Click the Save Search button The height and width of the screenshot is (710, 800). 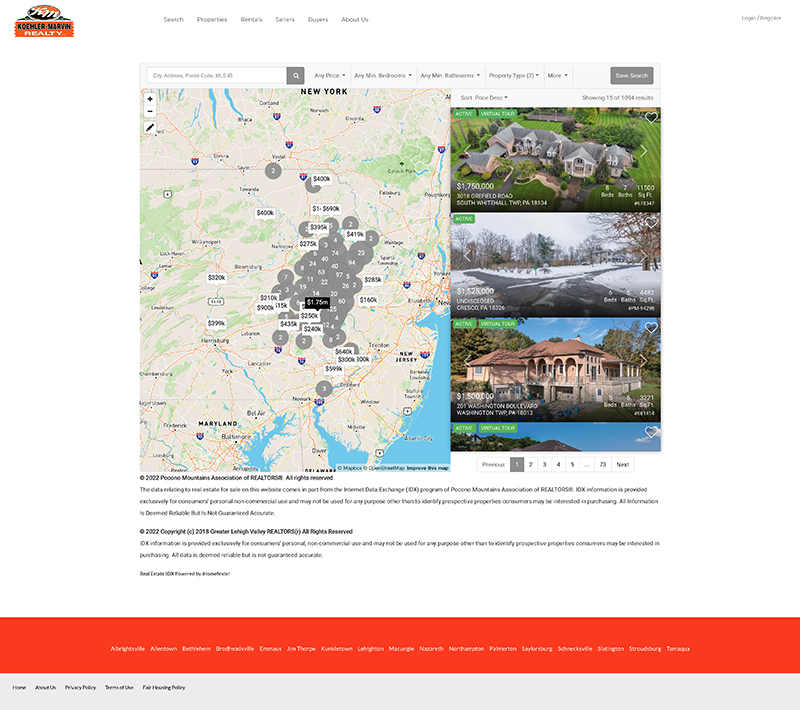[x=631, y=75]
